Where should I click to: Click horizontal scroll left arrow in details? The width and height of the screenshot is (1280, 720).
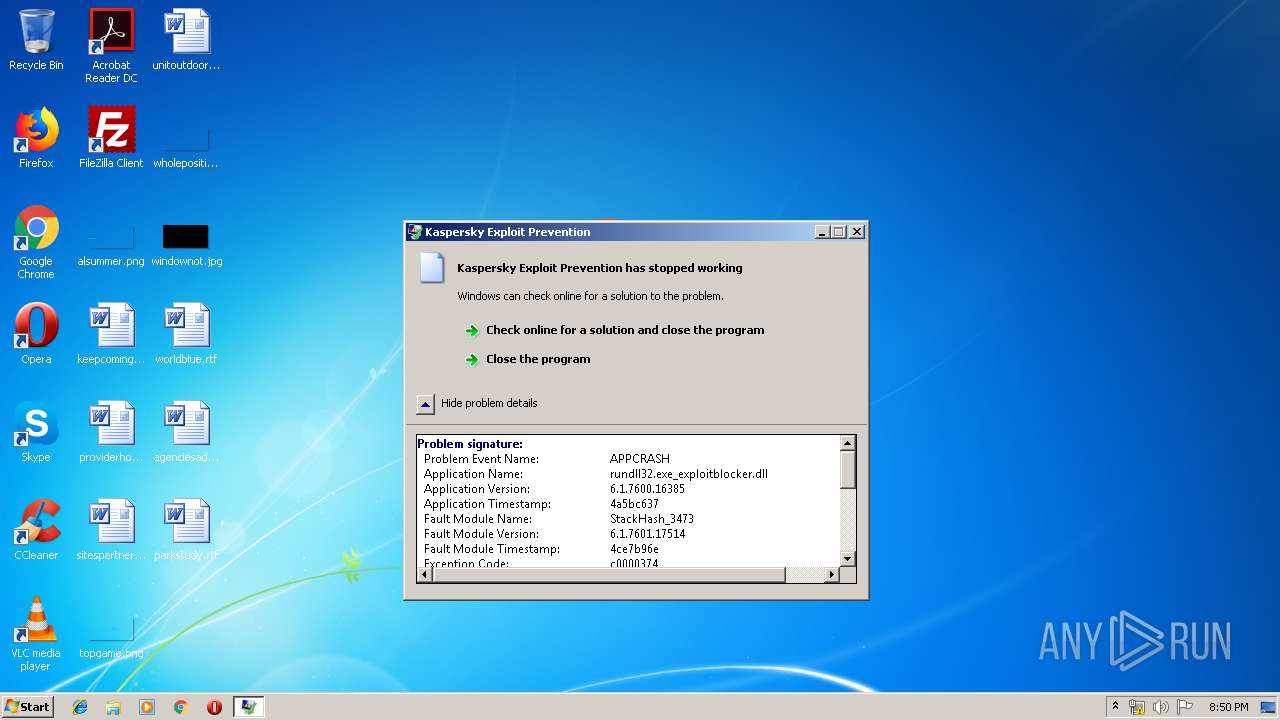pos(424,575)
